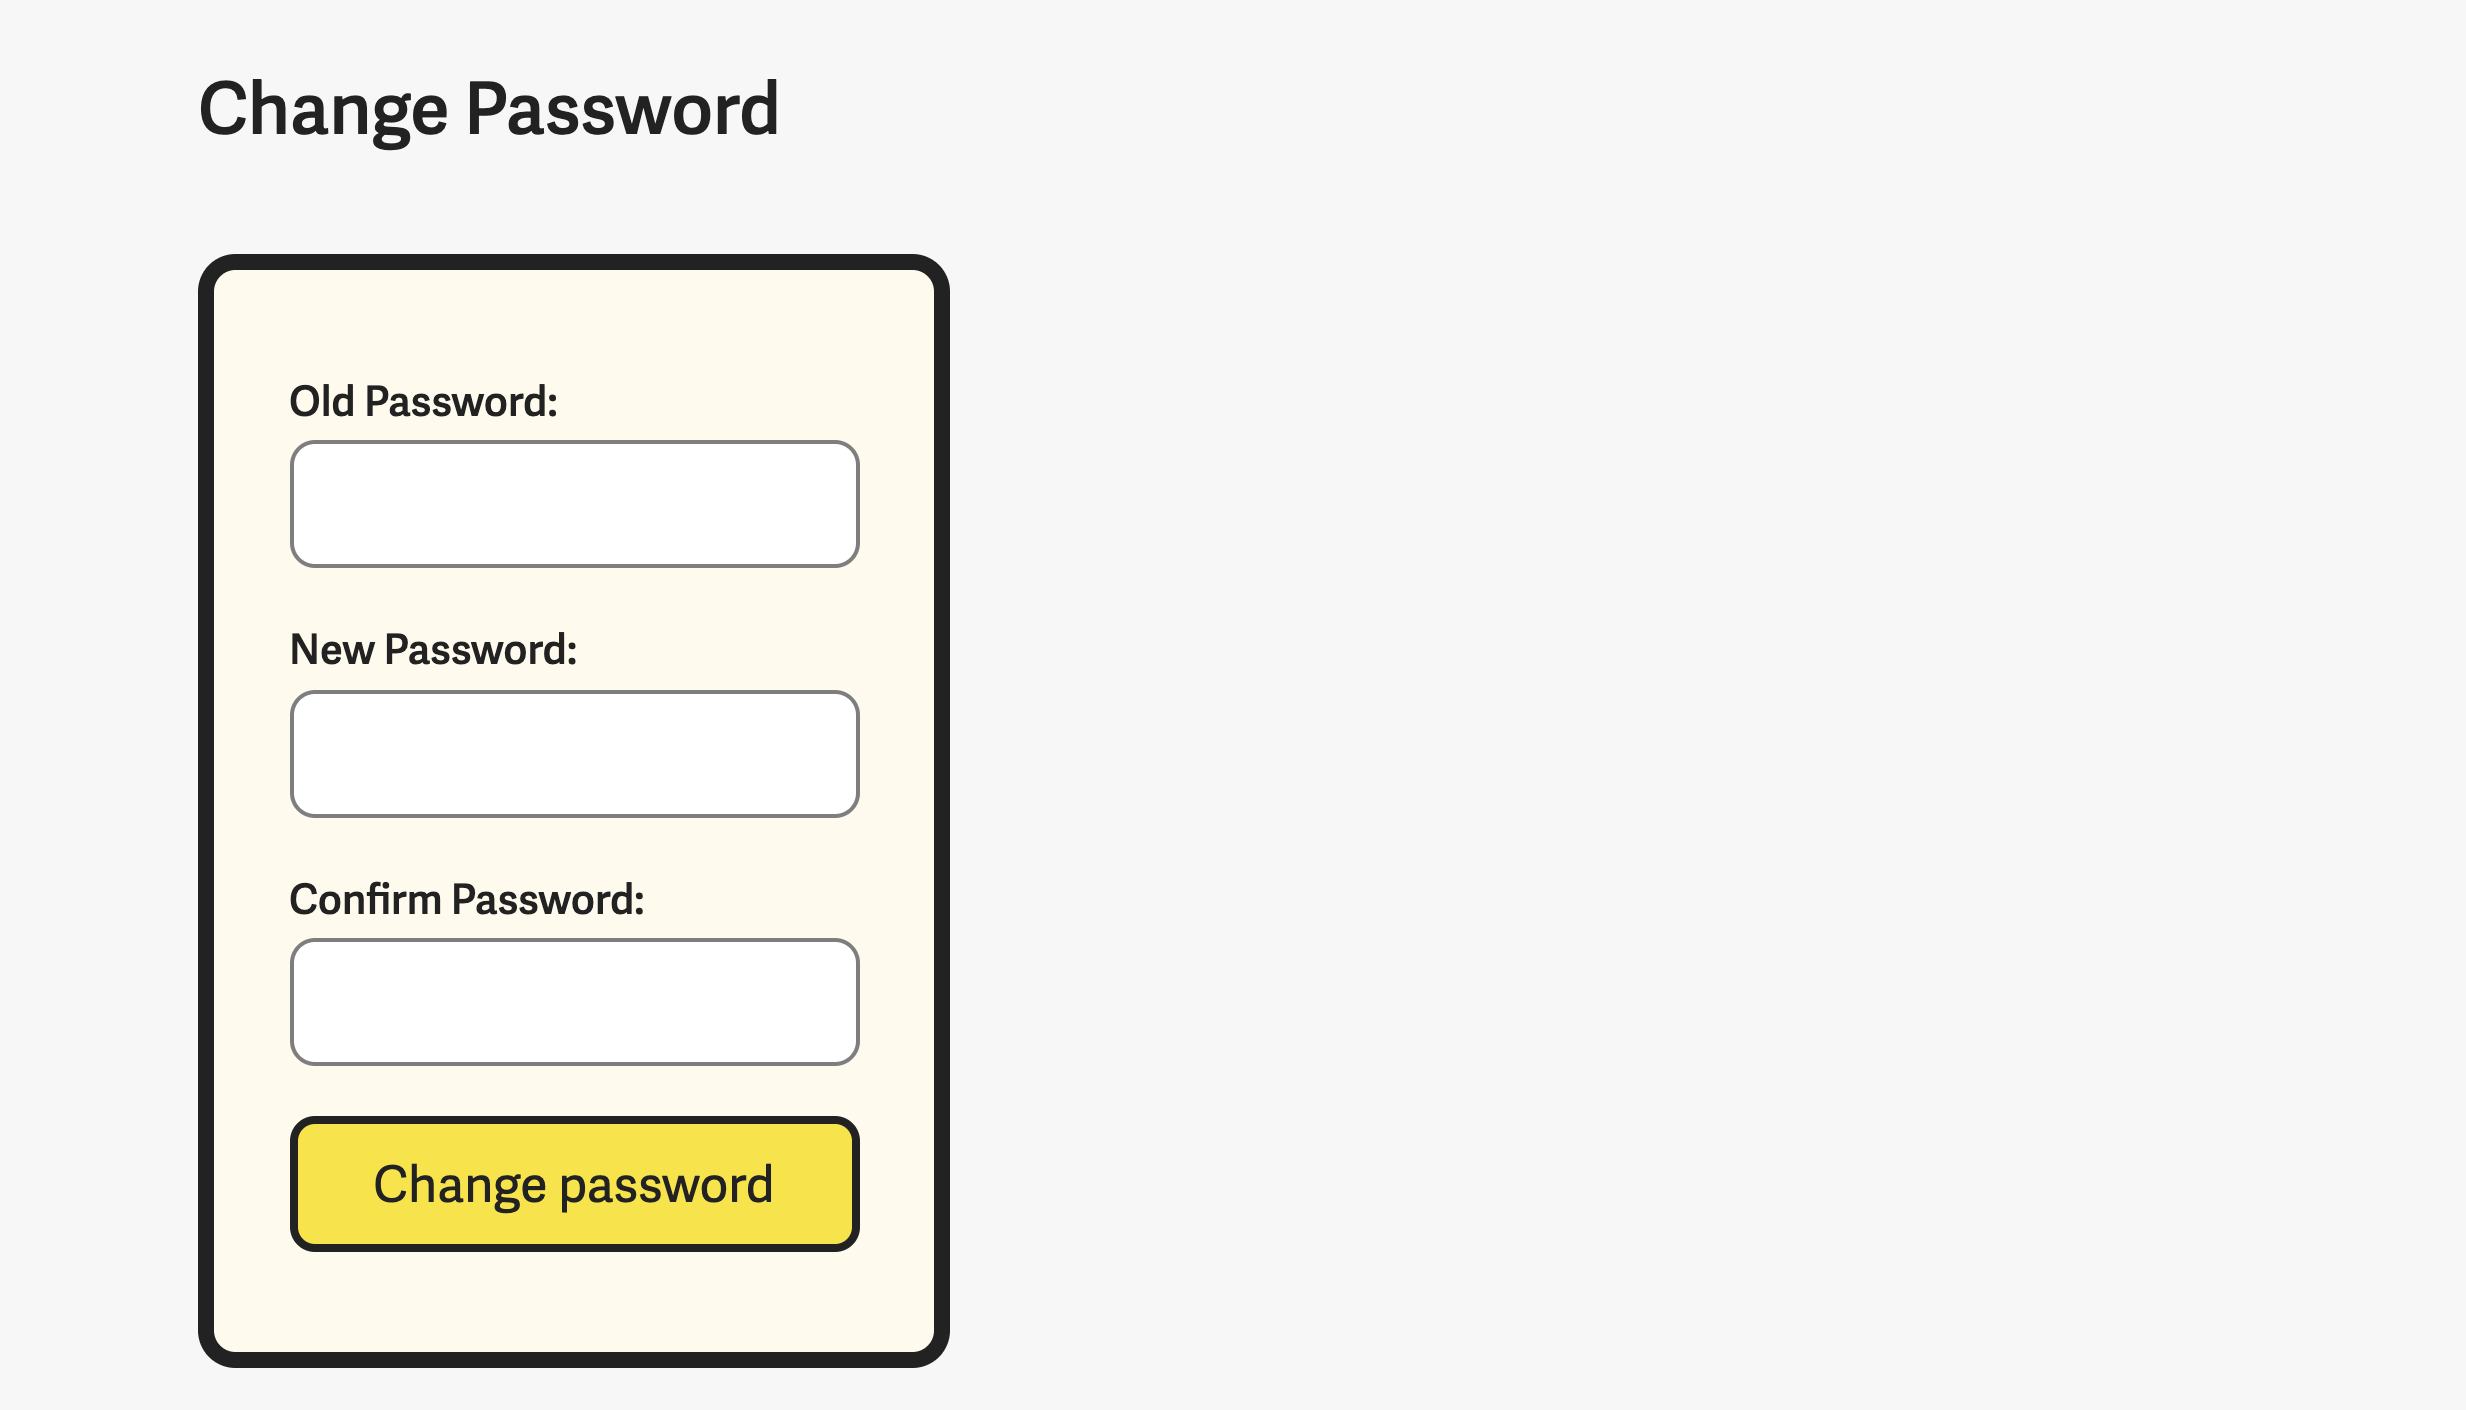
Task: Click inside the Confirm Password input field
Action: [x=573, y=1001]
